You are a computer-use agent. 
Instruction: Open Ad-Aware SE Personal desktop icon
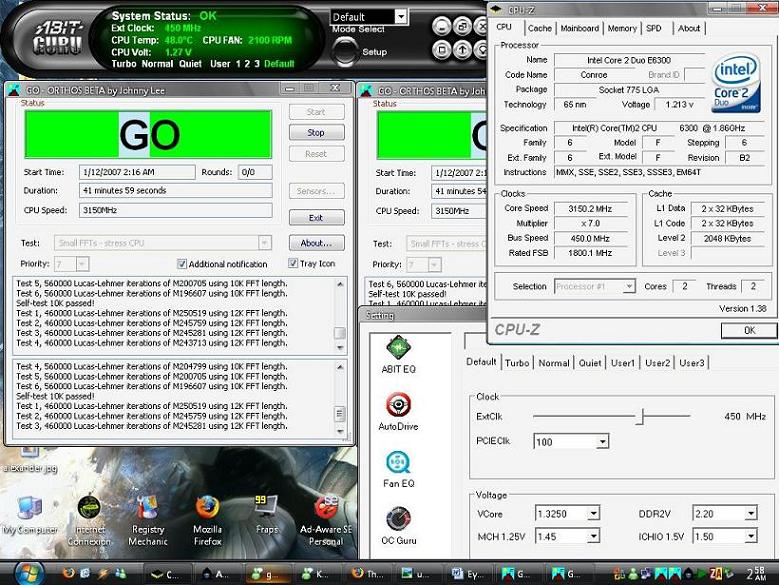(326, 520)
